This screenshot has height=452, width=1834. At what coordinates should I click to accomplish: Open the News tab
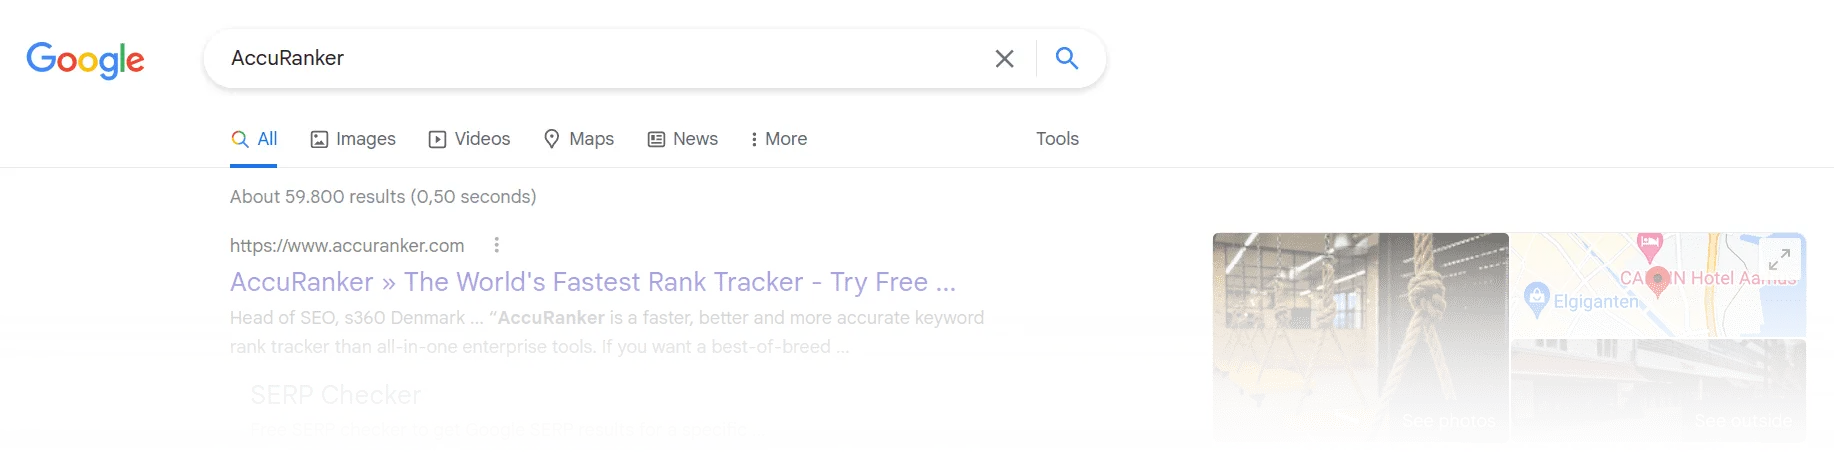(x=682, y=139)
